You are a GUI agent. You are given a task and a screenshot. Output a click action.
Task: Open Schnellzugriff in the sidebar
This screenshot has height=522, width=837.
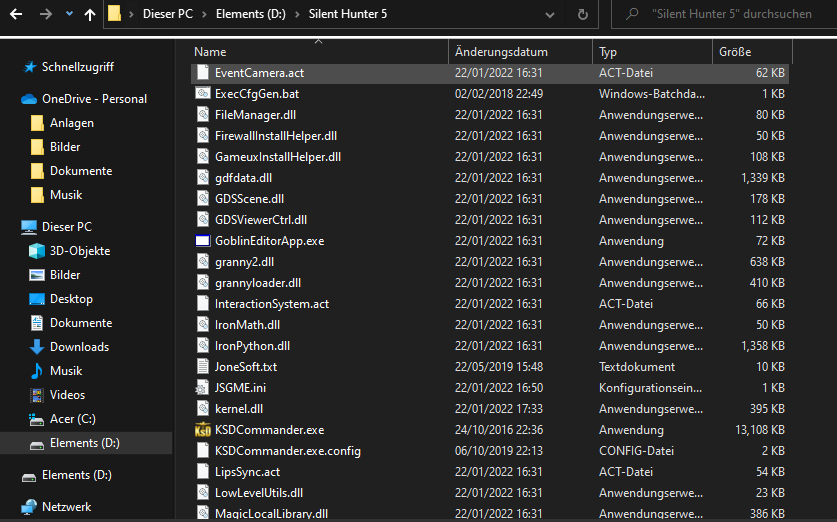click(x=77, y=67)
